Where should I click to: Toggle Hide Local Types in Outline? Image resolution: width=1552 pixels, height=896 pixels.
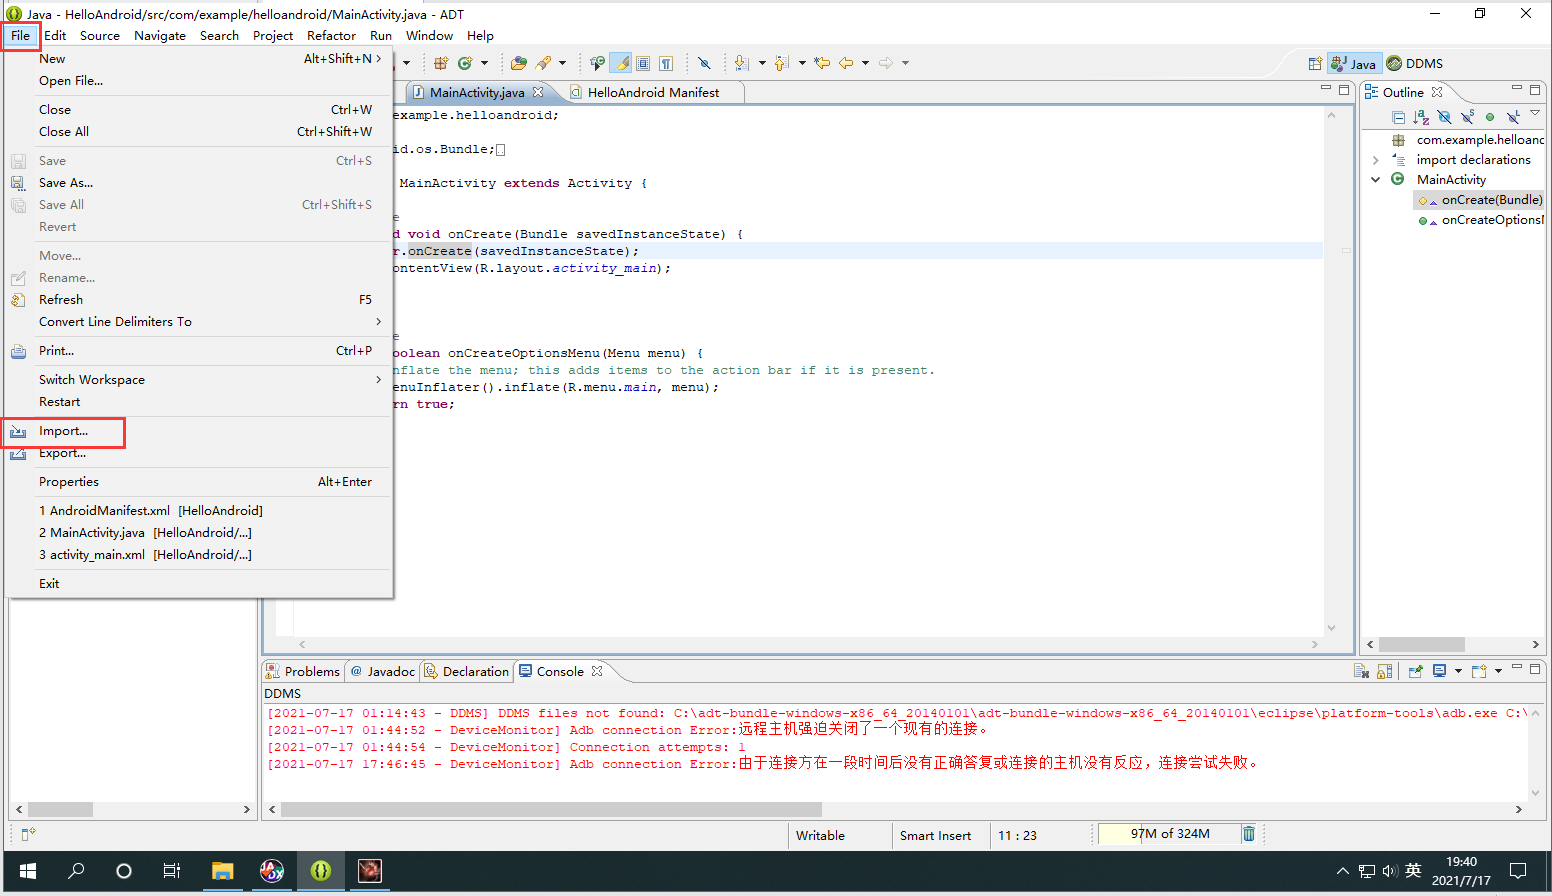point(1513,117)
